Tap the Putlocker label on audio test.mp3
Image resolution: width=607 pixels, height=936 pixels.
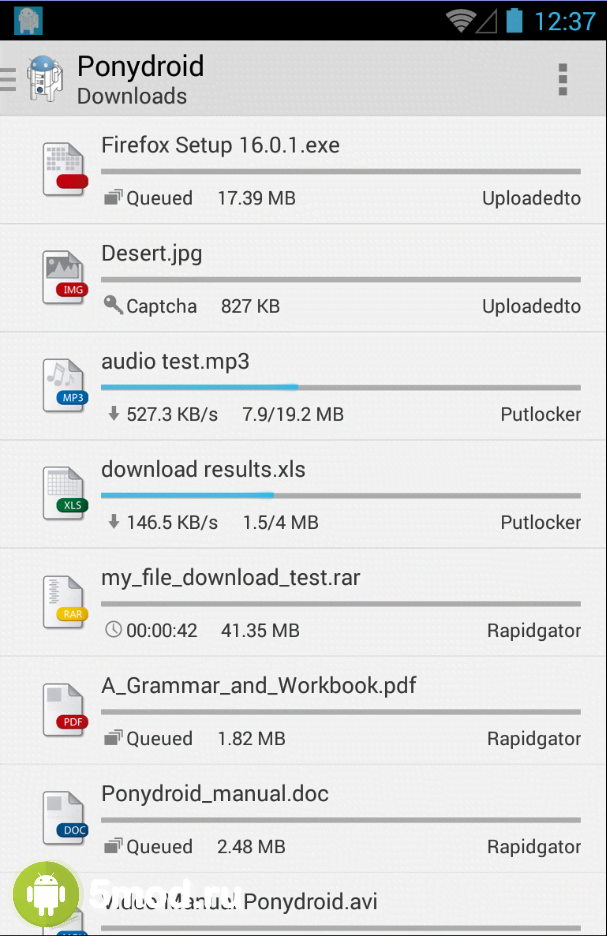click(x=540, y=414)
